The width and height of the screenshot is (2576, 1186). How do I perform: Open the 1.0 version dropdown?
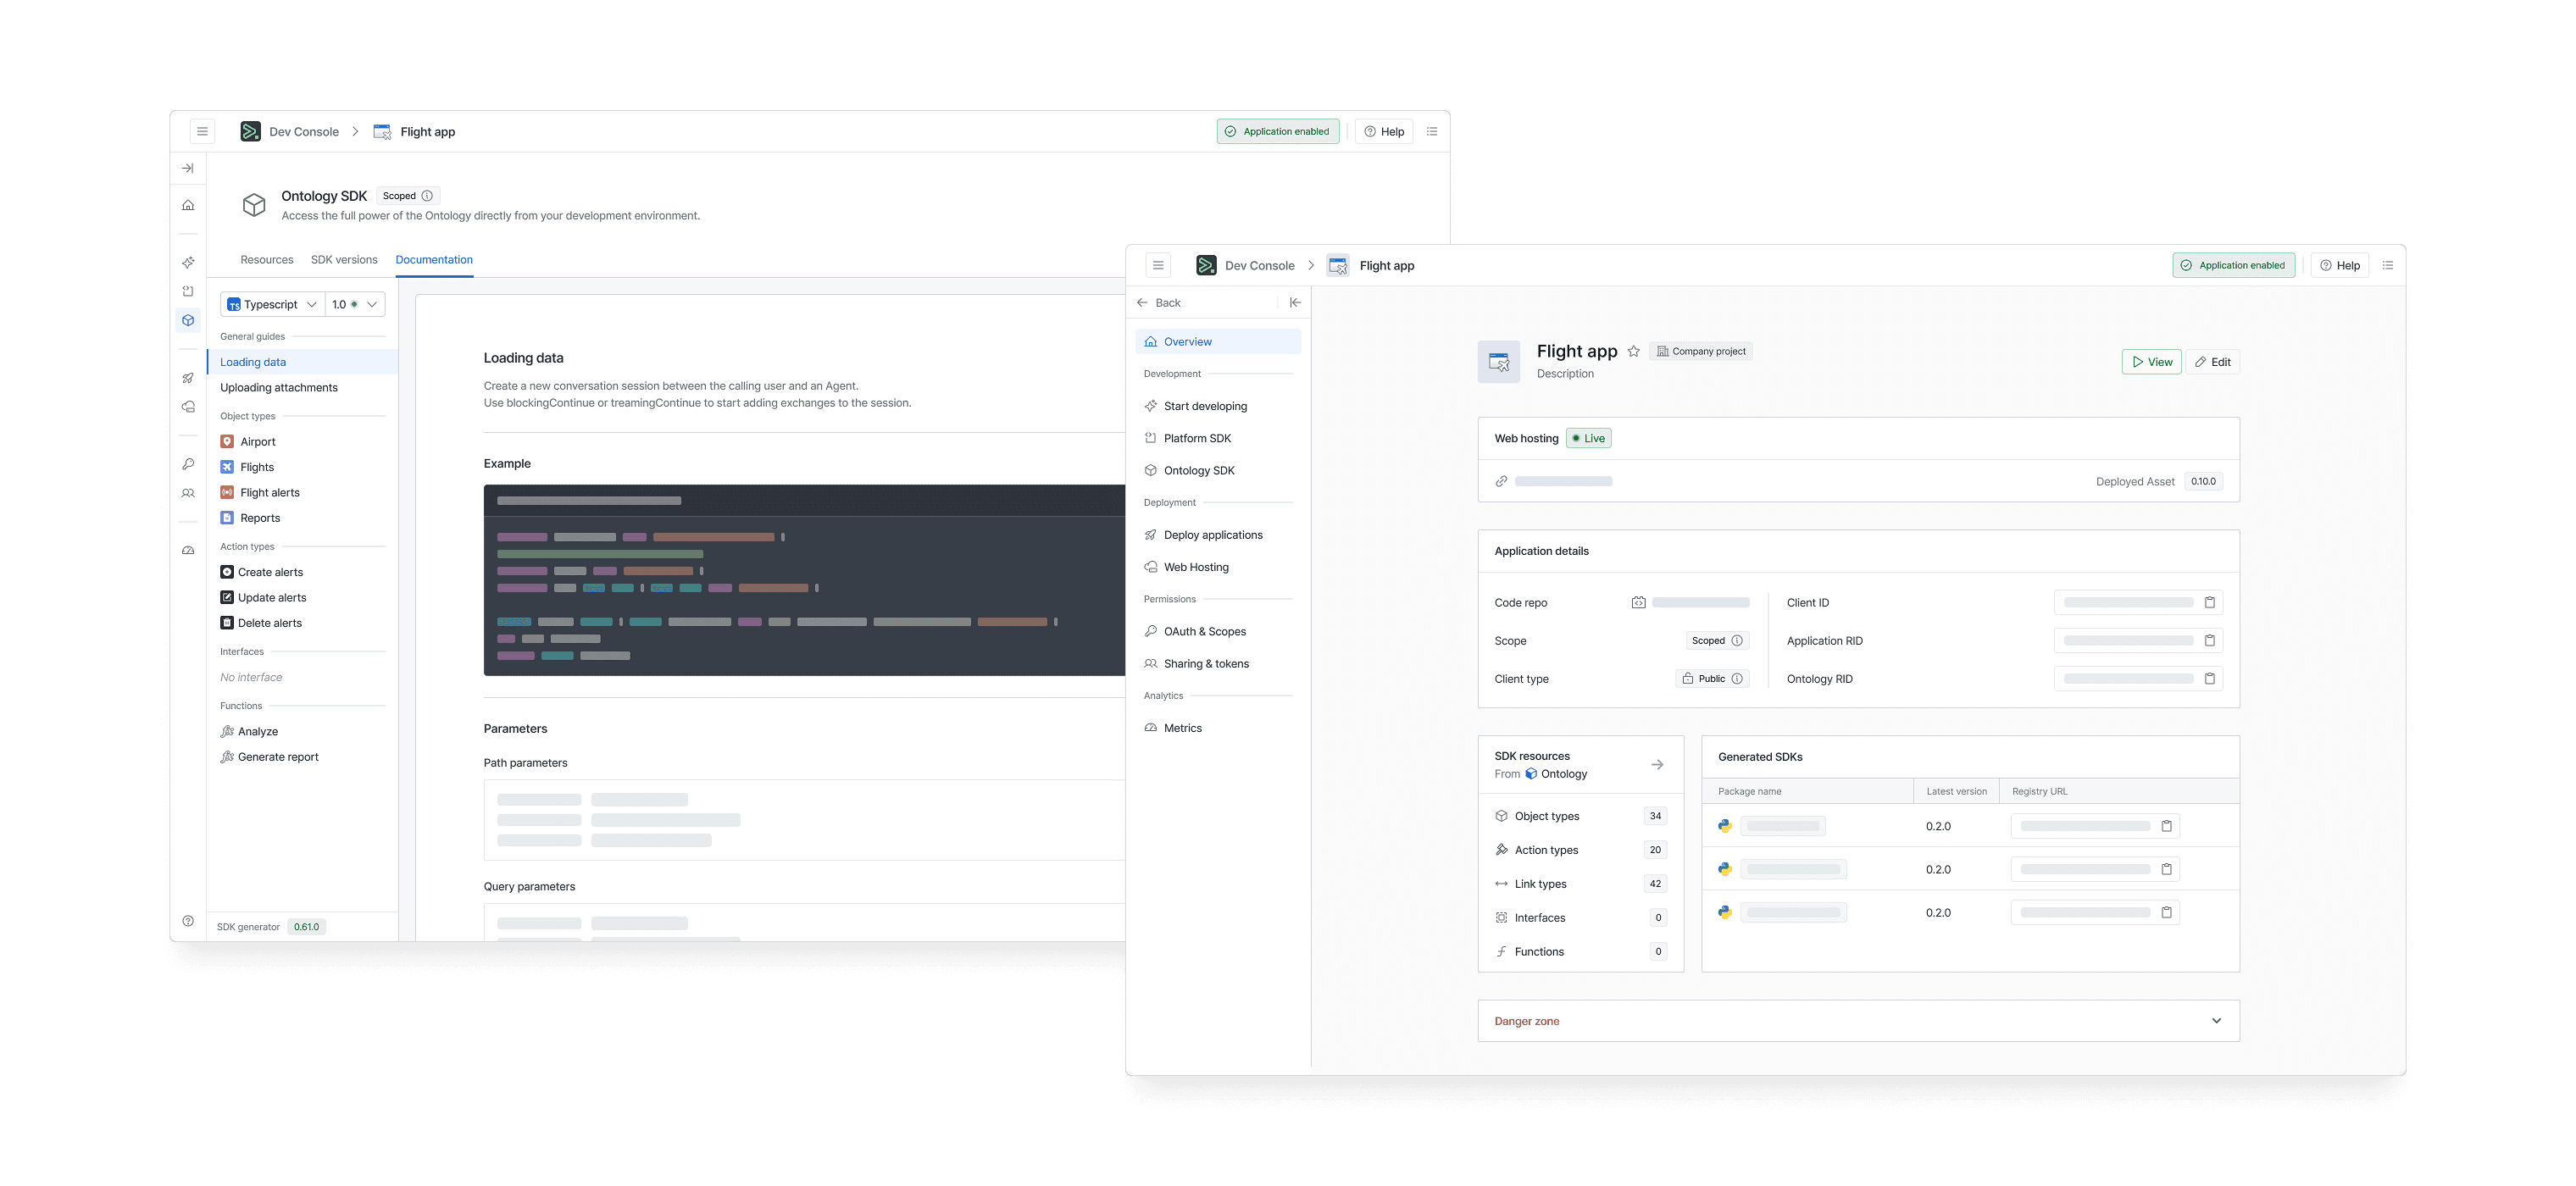(x=355, y=304)
